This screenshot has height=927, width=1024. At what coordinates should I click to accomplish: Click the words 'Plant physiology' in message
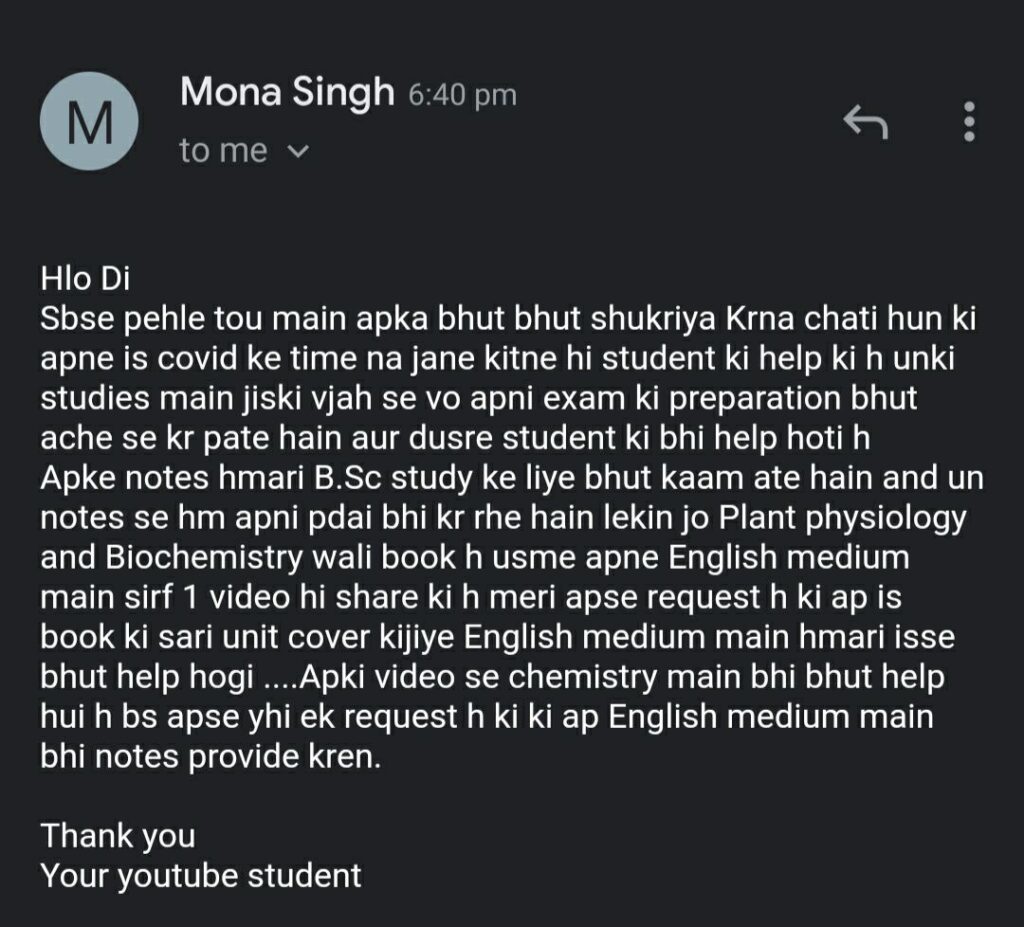(842, 519)
